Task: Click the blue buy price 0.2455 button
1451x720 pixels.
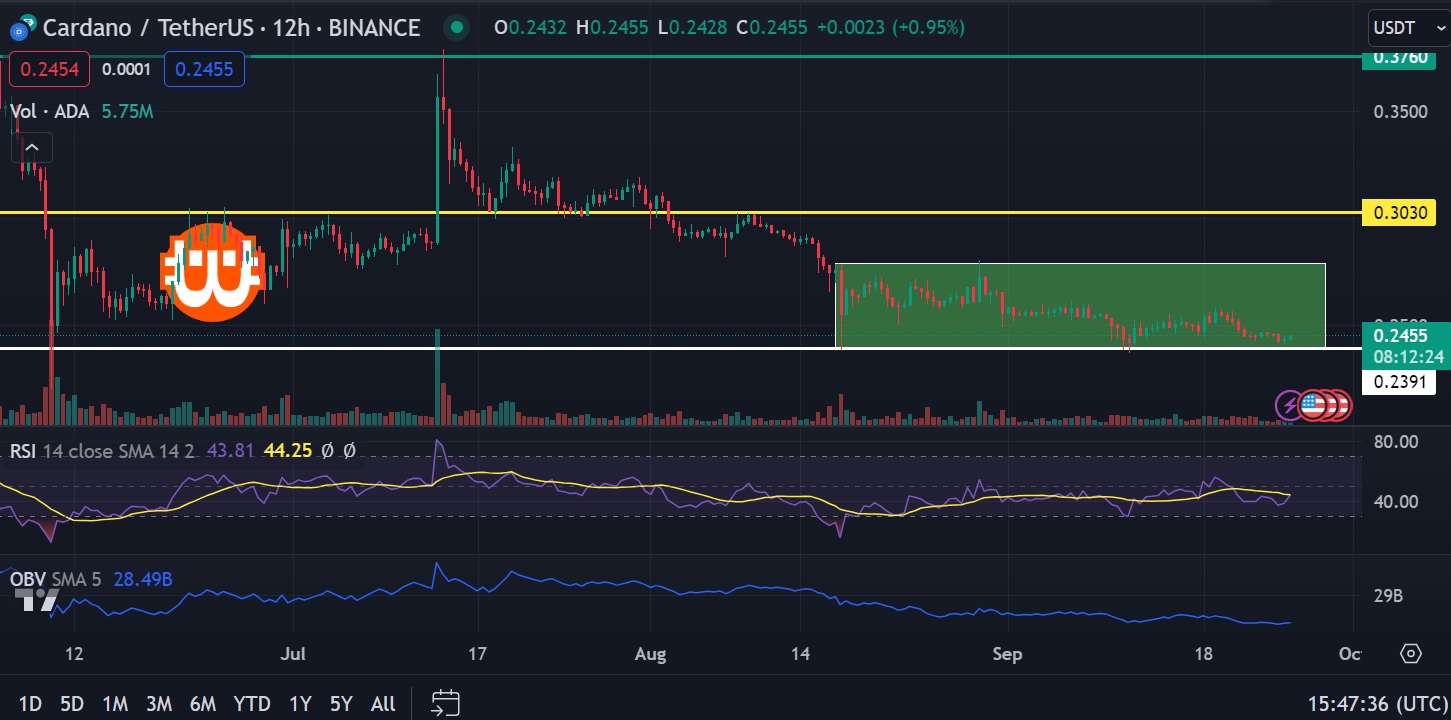Action: 204,69
